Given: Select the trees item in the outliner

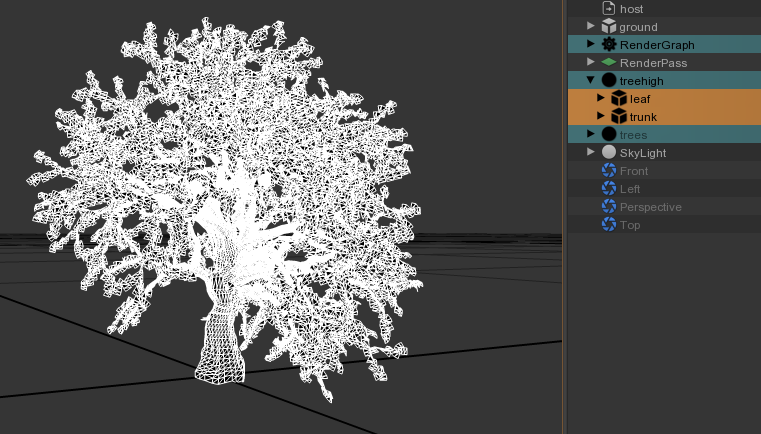Looking at the screenshot, I should pos(633,135).
